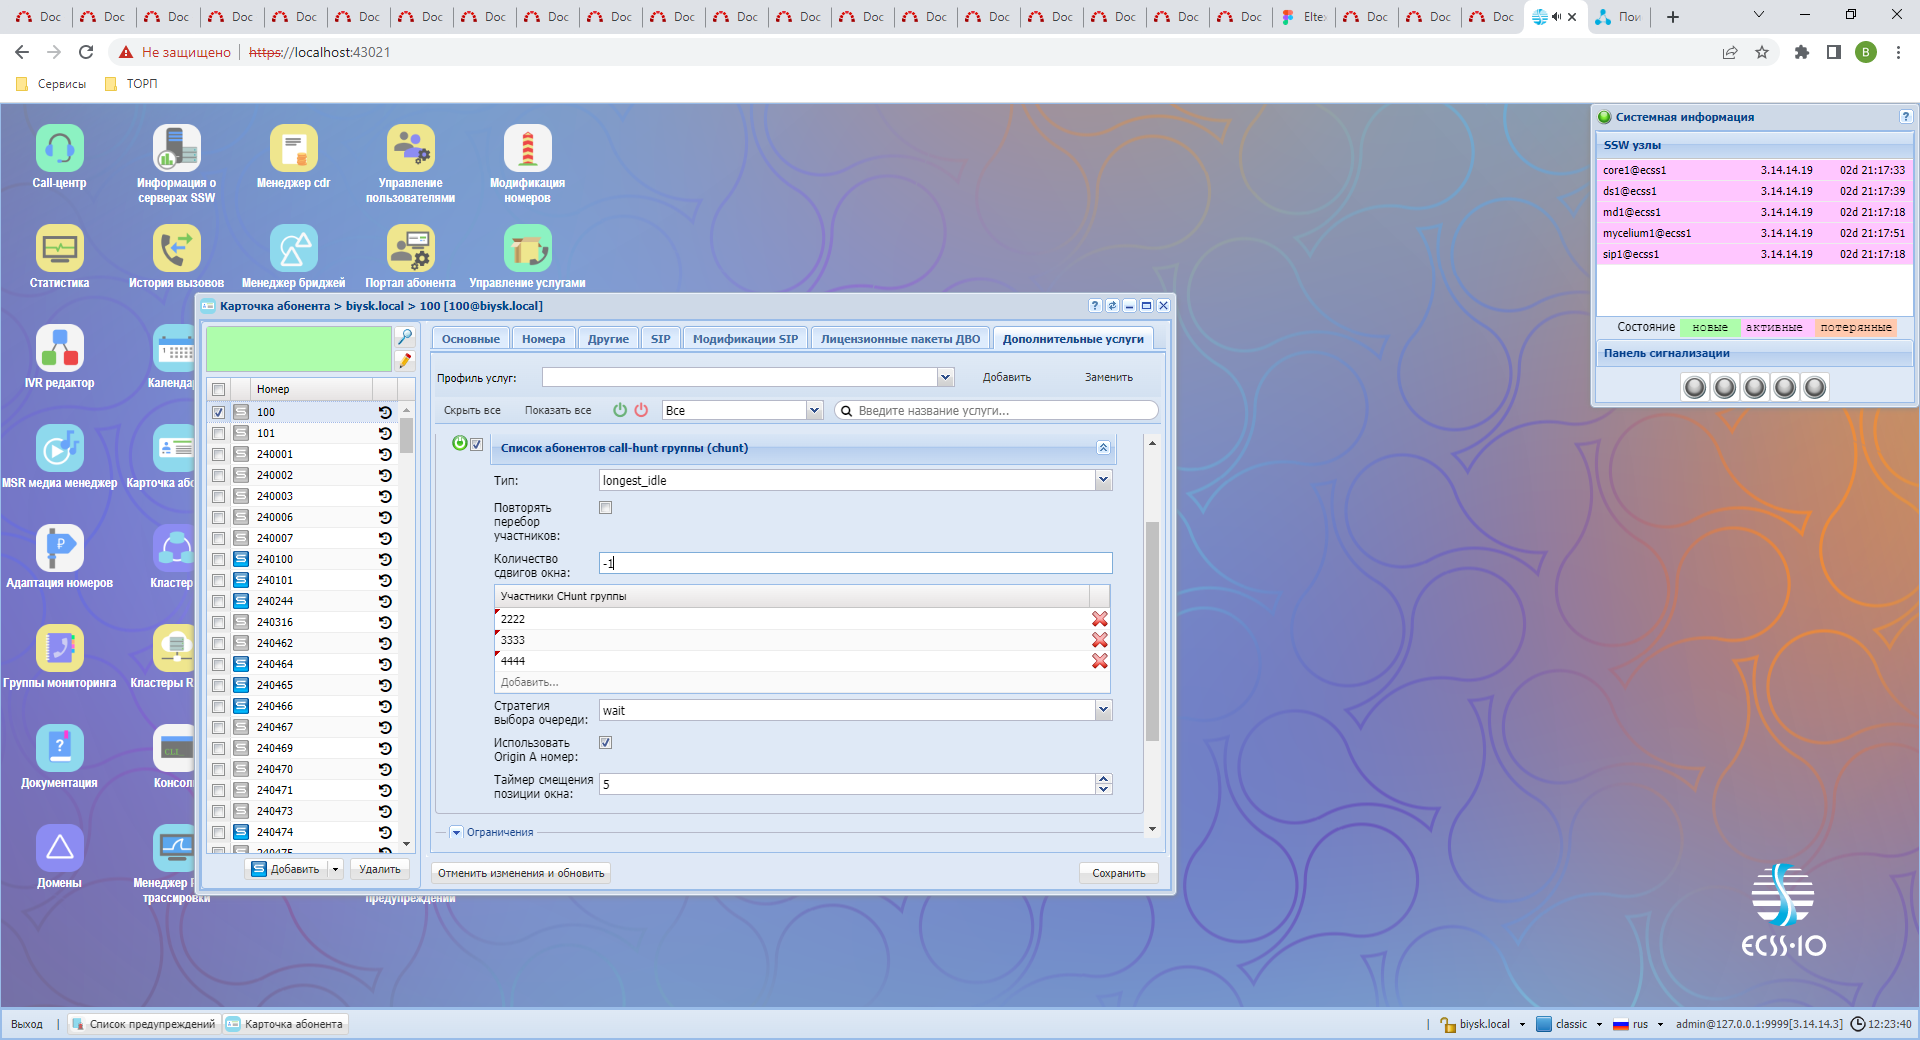Viewport: 1920px width, 1040px height.
Task: Click Сохранить button
Action: click(1119, 873)
